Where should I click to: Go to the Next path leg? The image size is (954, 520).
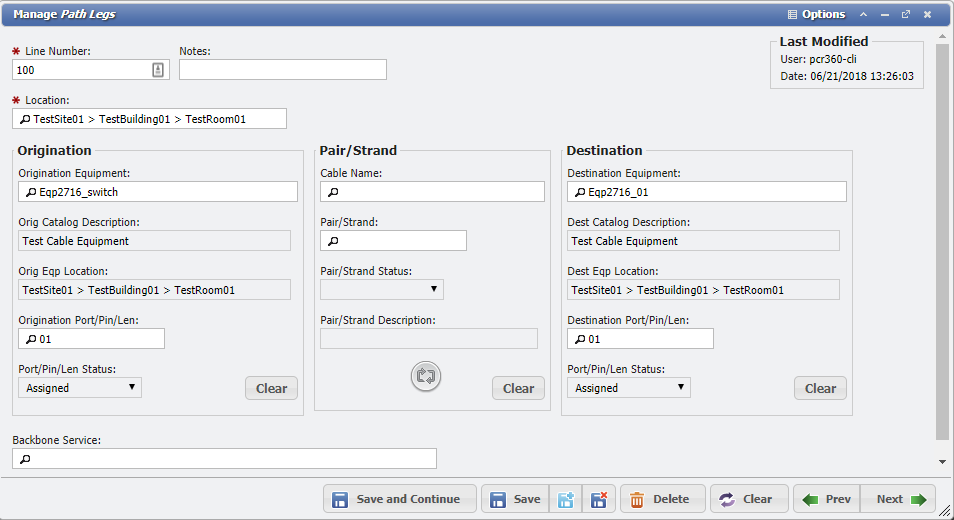pyautogui.click(x=899, y=499)
